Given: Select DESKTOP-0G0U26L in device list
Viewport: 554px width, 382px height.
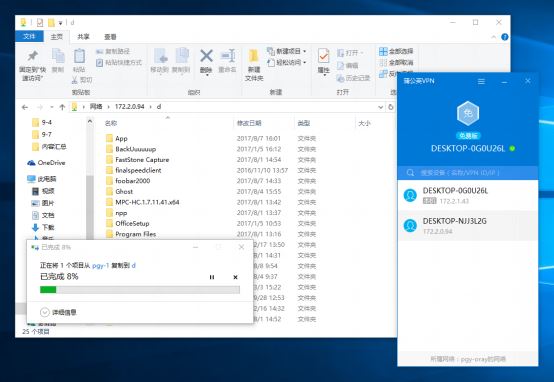Looking at the screenshot, I should tap(468, 195).
